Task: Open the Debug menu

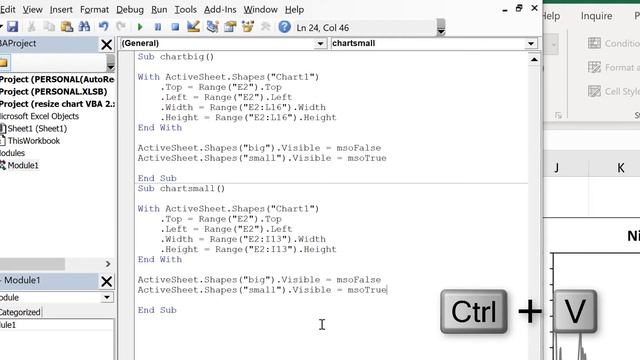Action: click(130, 9)
